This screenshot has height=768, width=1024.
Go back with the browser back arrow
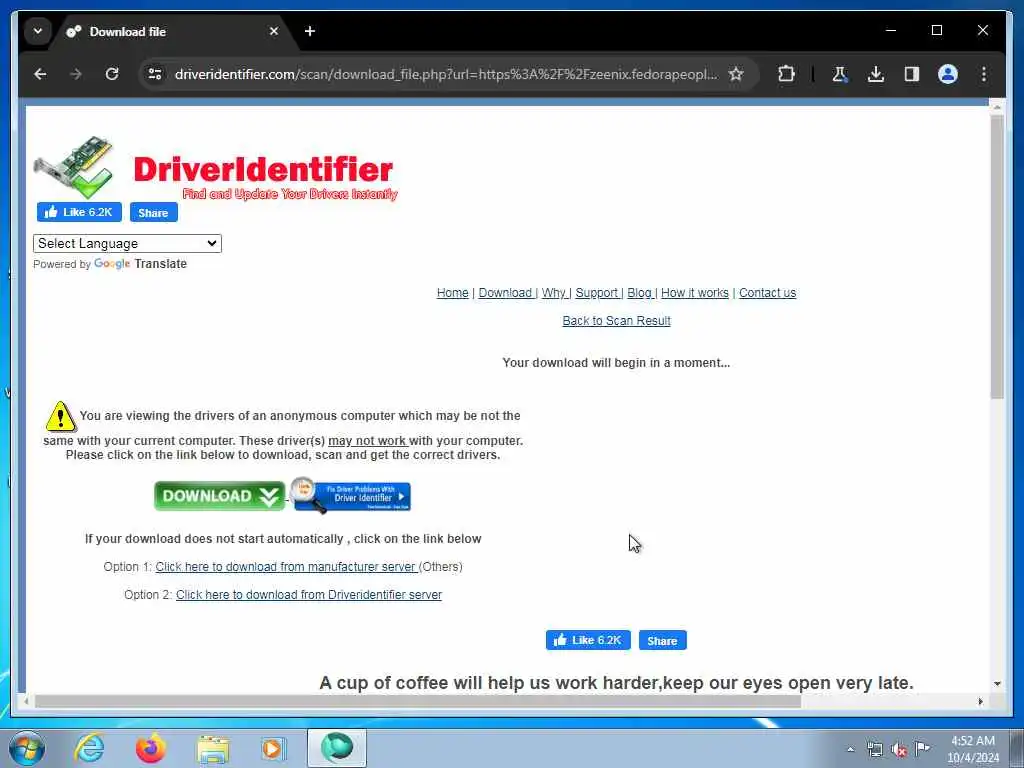(x=40, y=74)
